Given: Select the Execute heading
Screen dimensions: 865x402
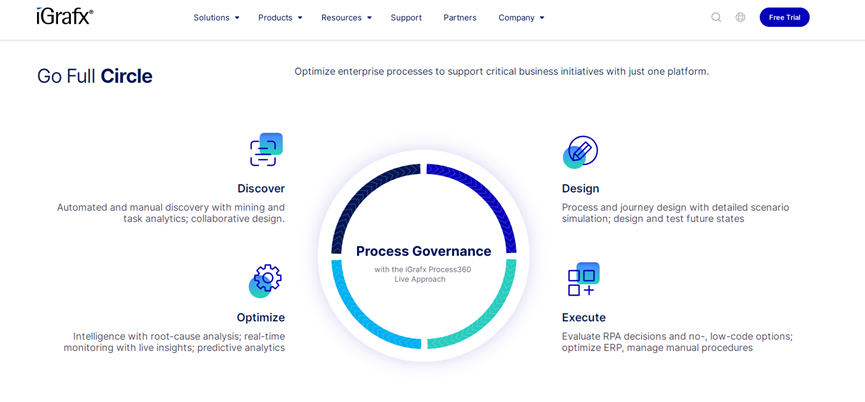Looking at the screenshot, I should (584, 318).
